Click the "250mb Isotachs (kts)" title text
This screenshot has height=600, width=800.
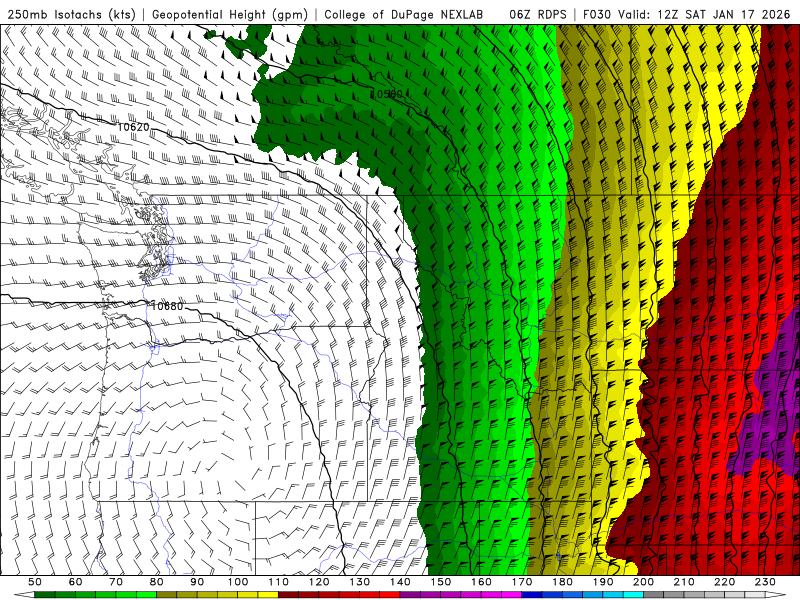click(x=70, y=15)
